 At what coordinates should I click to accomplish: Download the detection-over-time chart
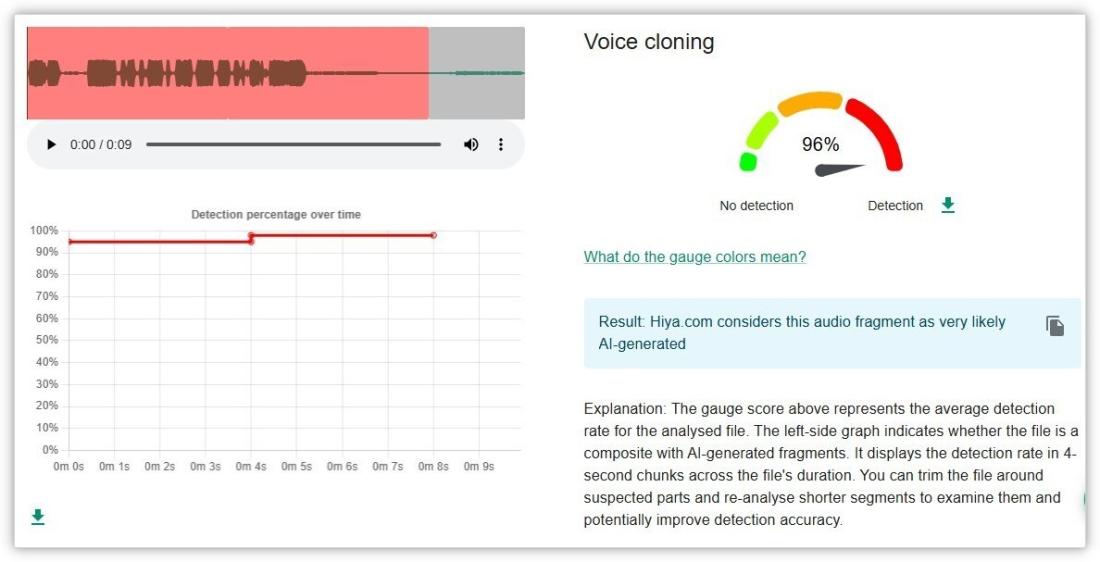click(x=38, y=517)
